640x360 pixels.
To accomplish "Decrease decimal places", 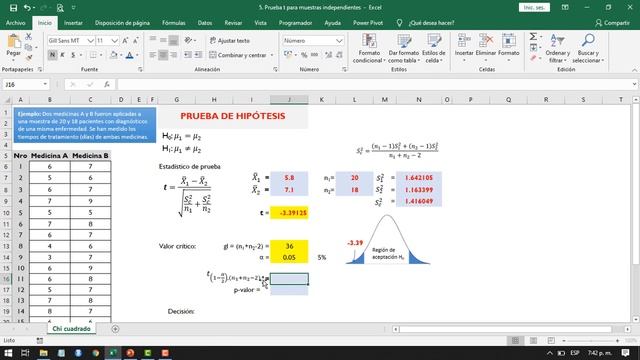I will coord(339,55).
